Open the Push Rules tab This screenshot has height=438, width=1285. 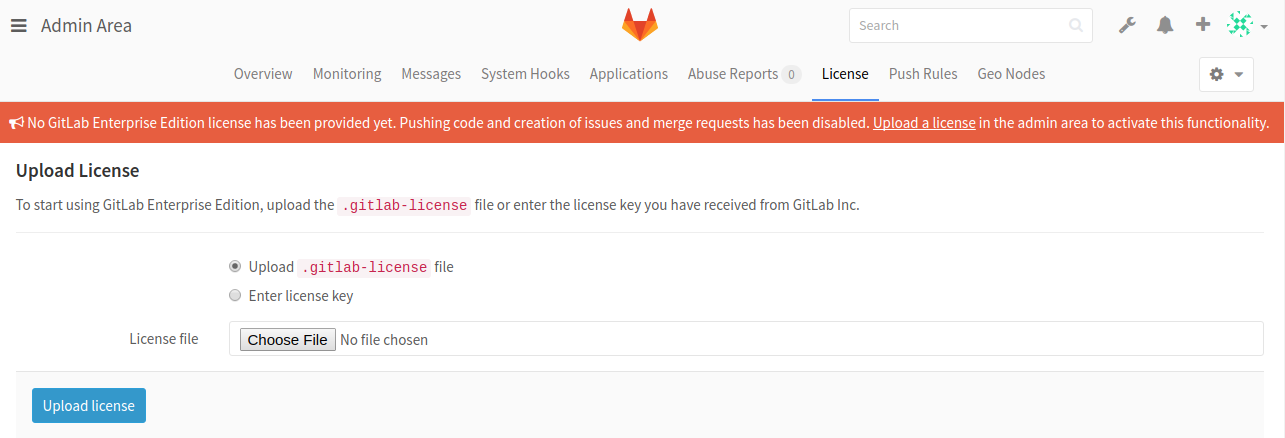[923, 74]
